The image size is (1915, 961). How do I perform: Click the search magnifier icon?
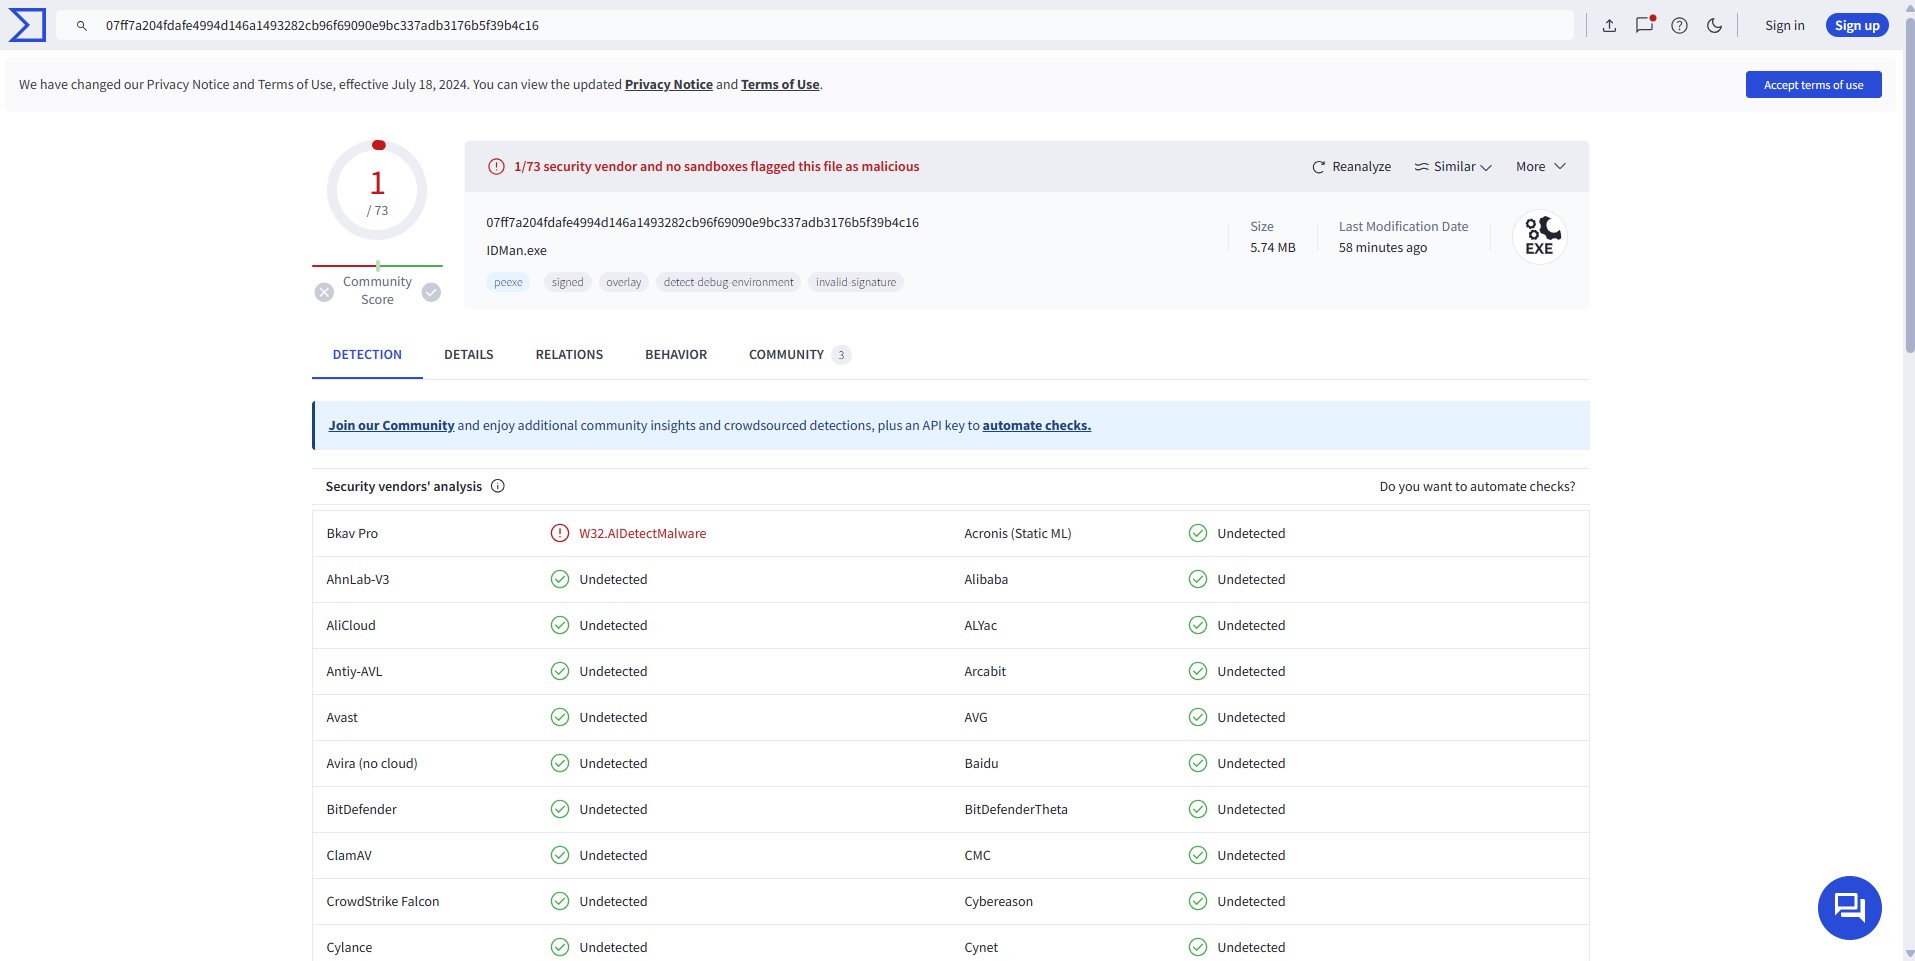click(82, 26)
